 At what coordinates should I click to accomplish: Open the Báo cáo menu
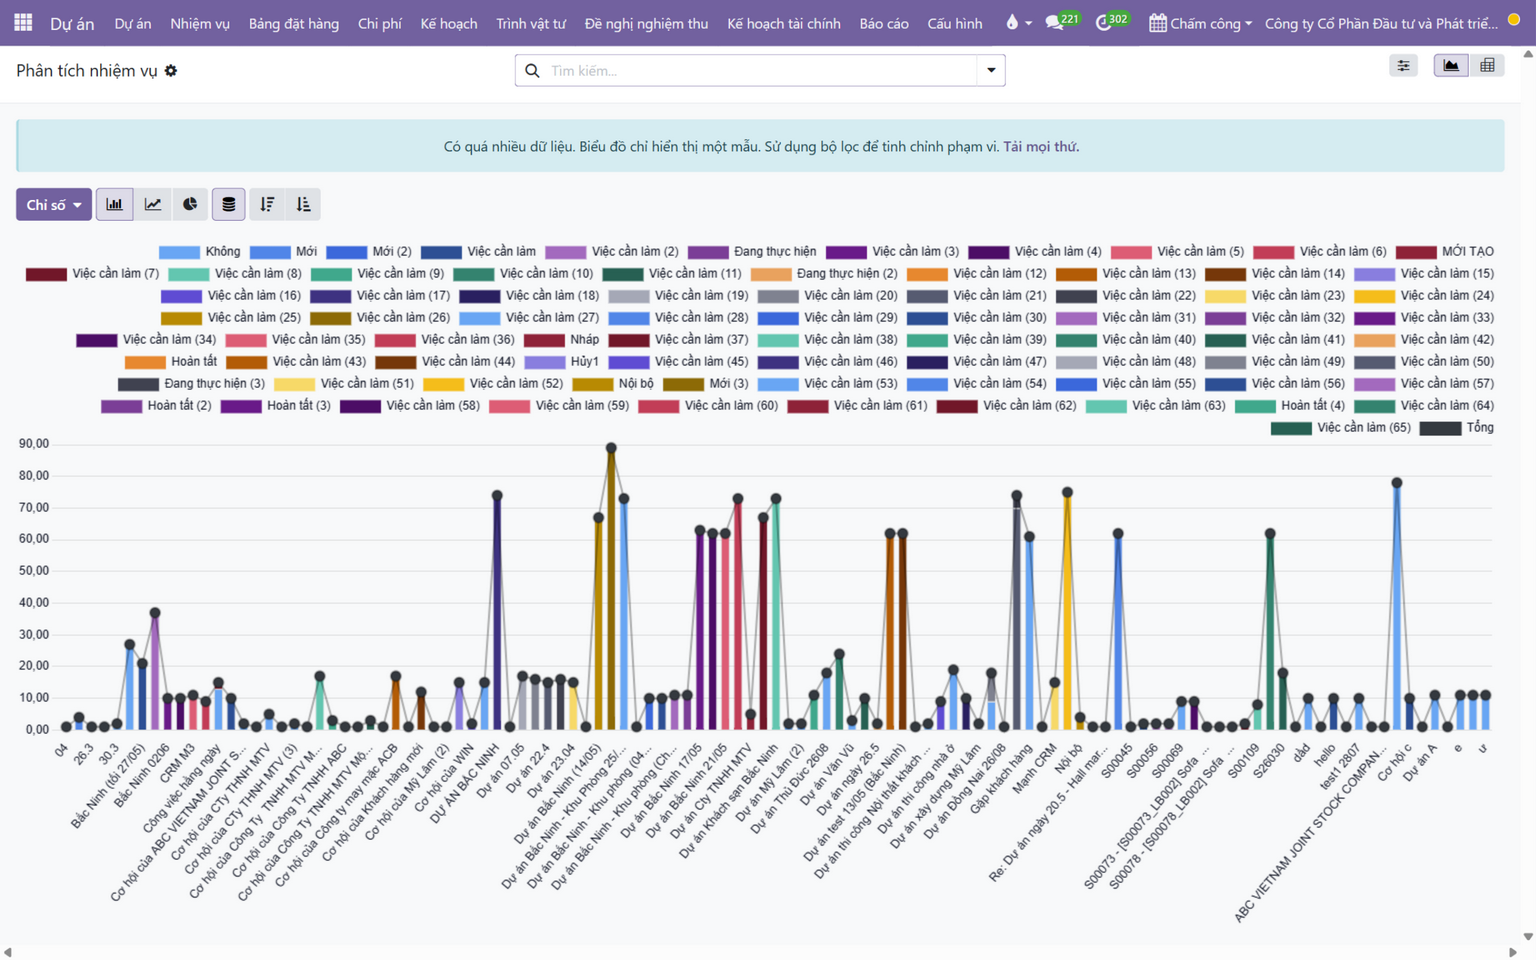884,23
